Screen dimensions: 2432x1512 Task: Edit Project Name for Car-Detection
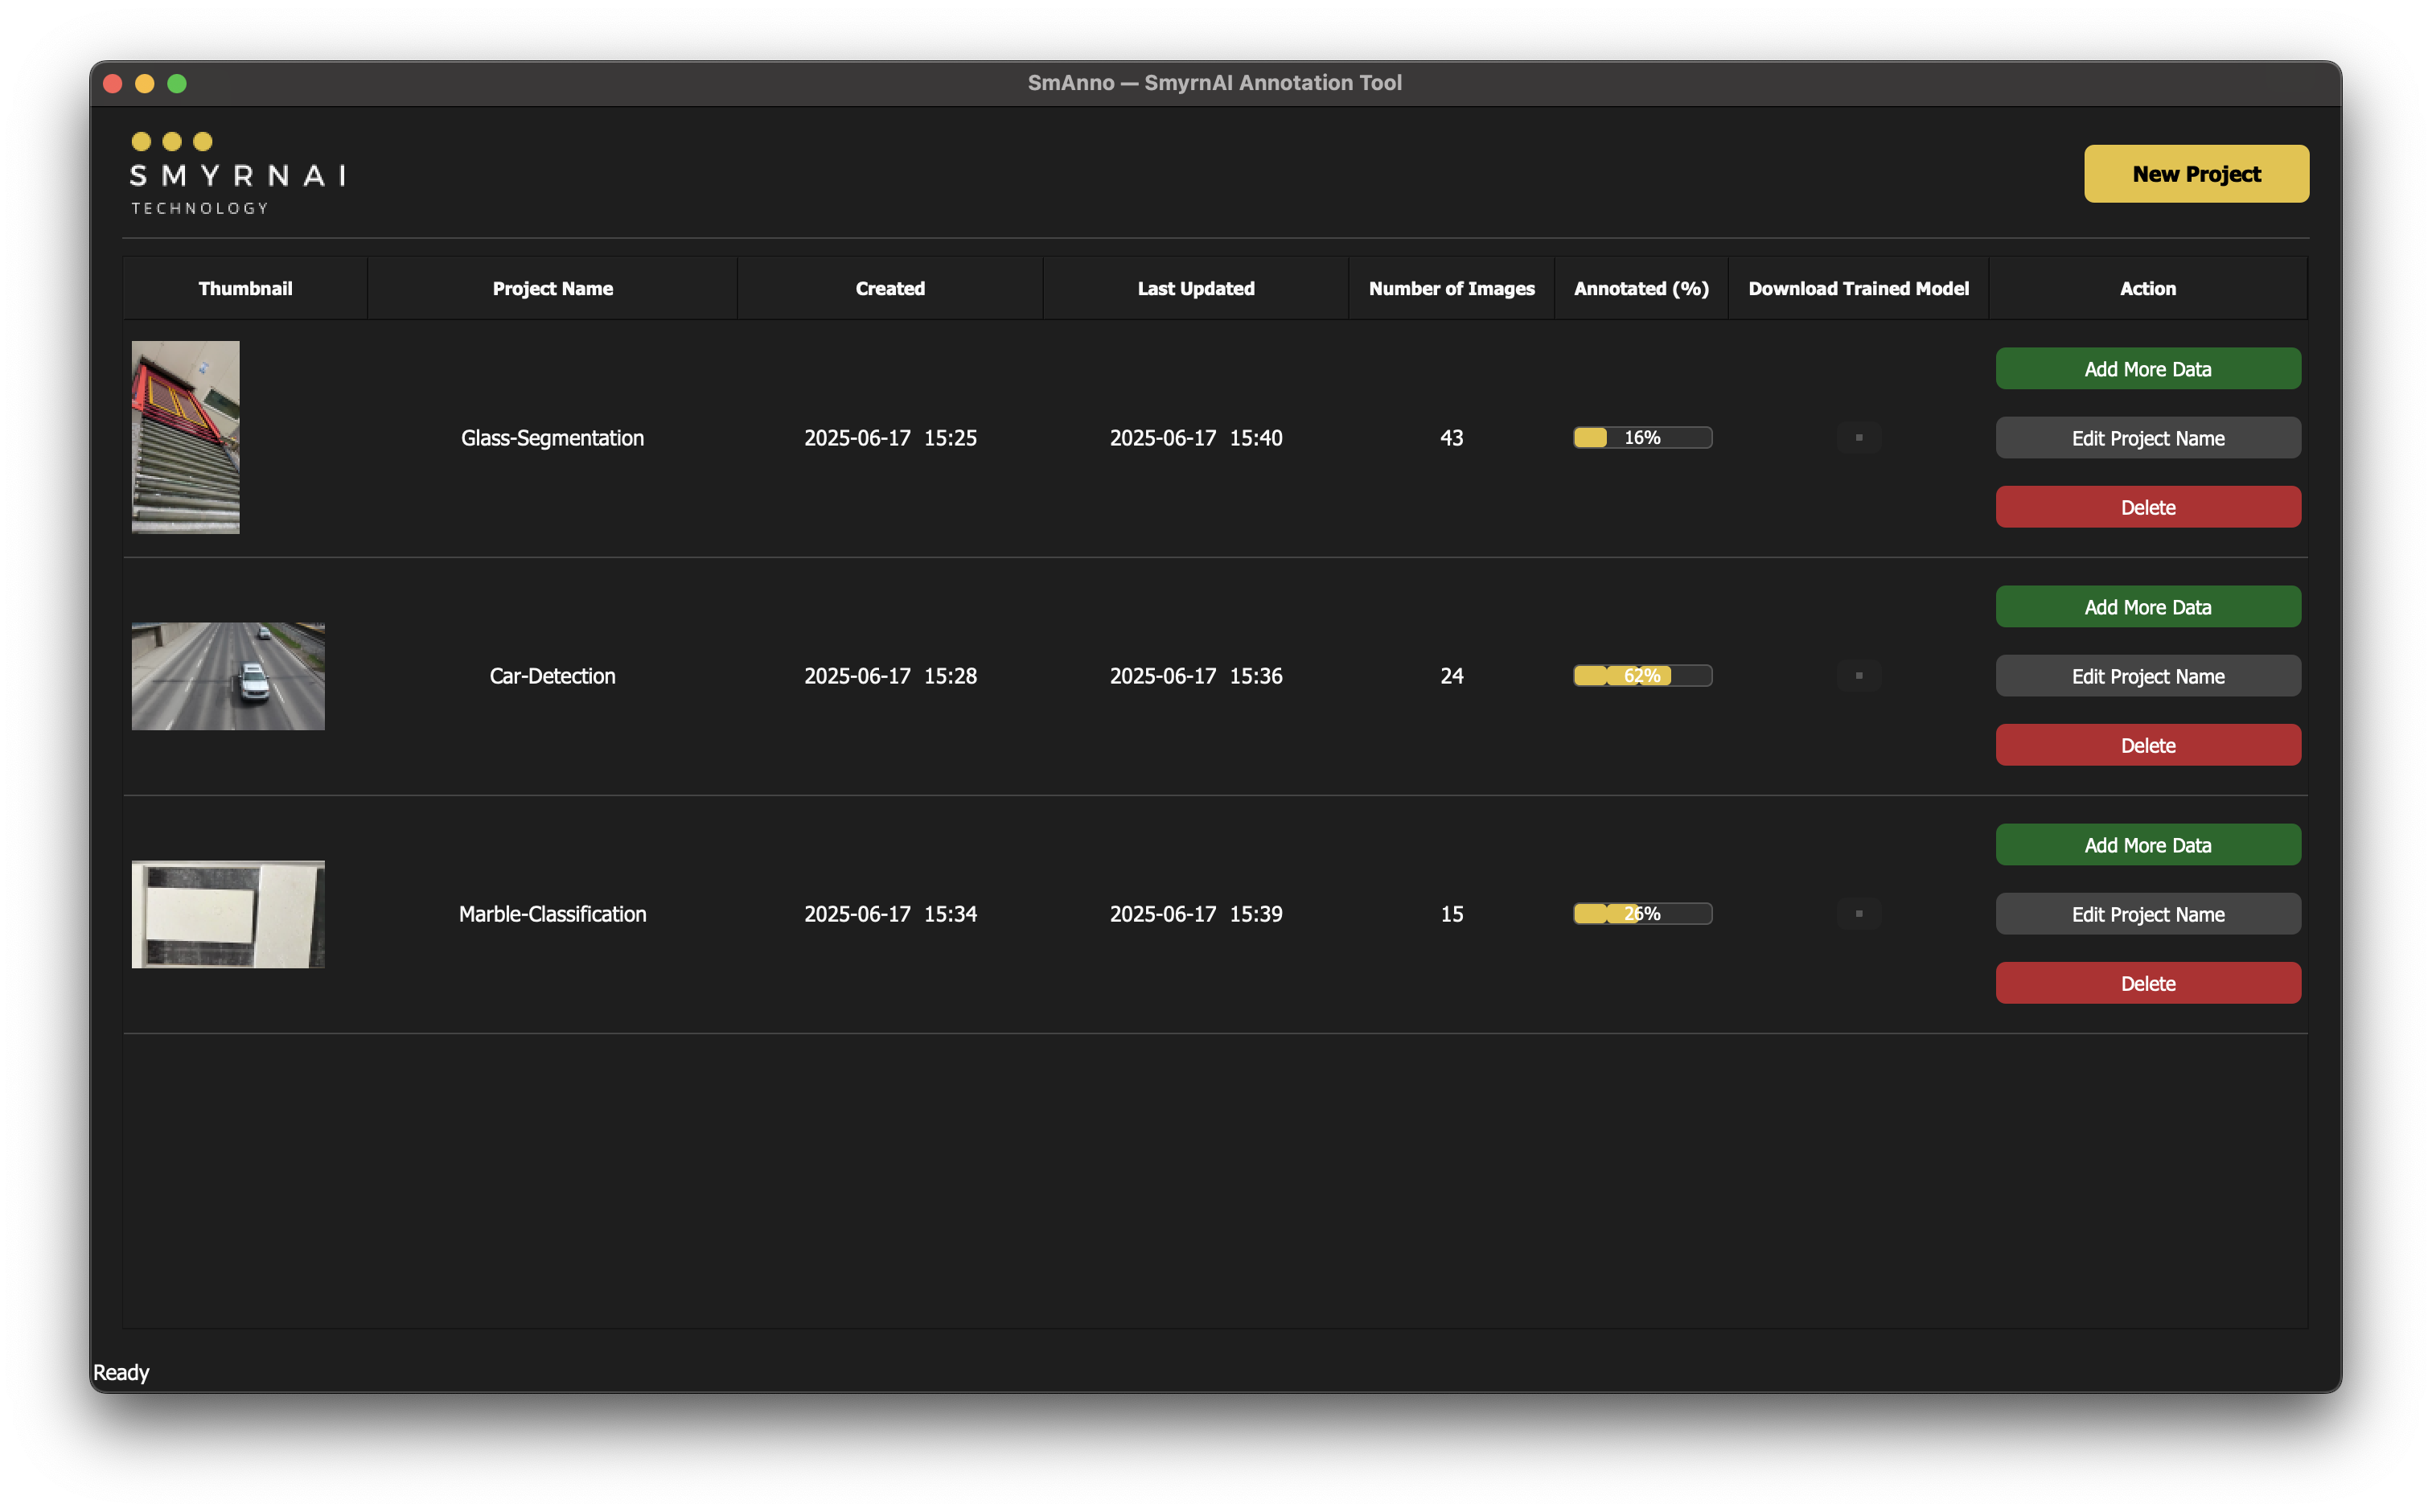(2147, 675)
